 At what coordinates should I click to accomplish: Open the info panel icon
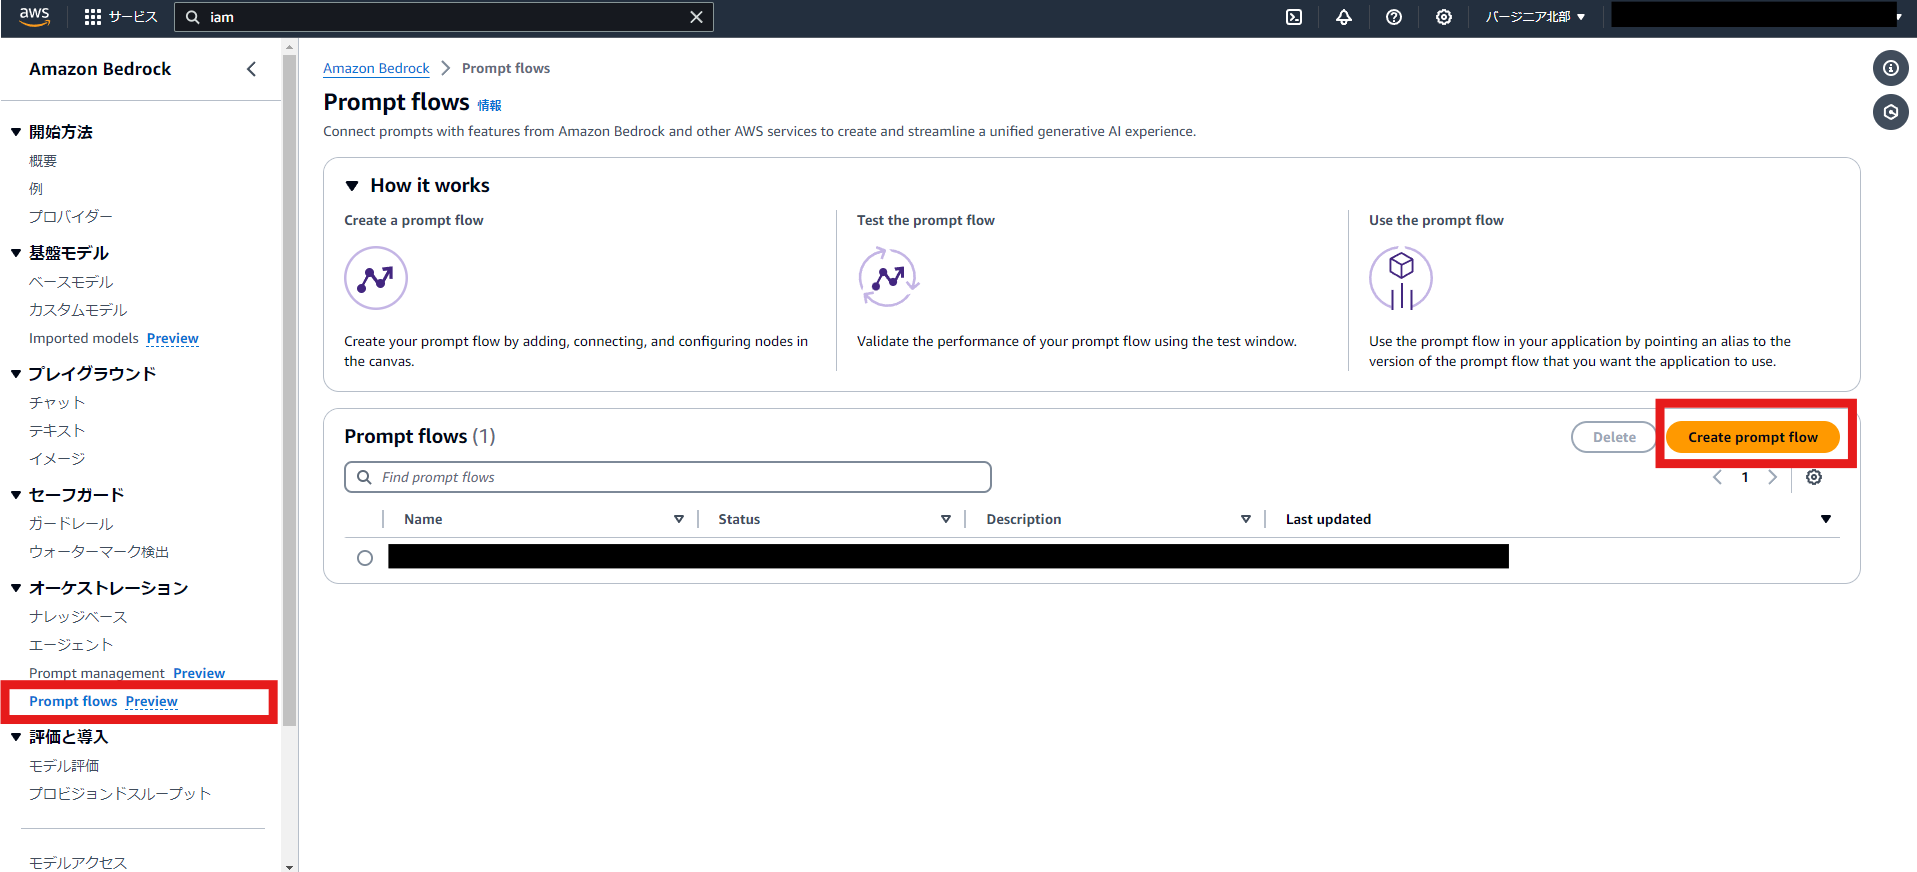pos(1890,68)
